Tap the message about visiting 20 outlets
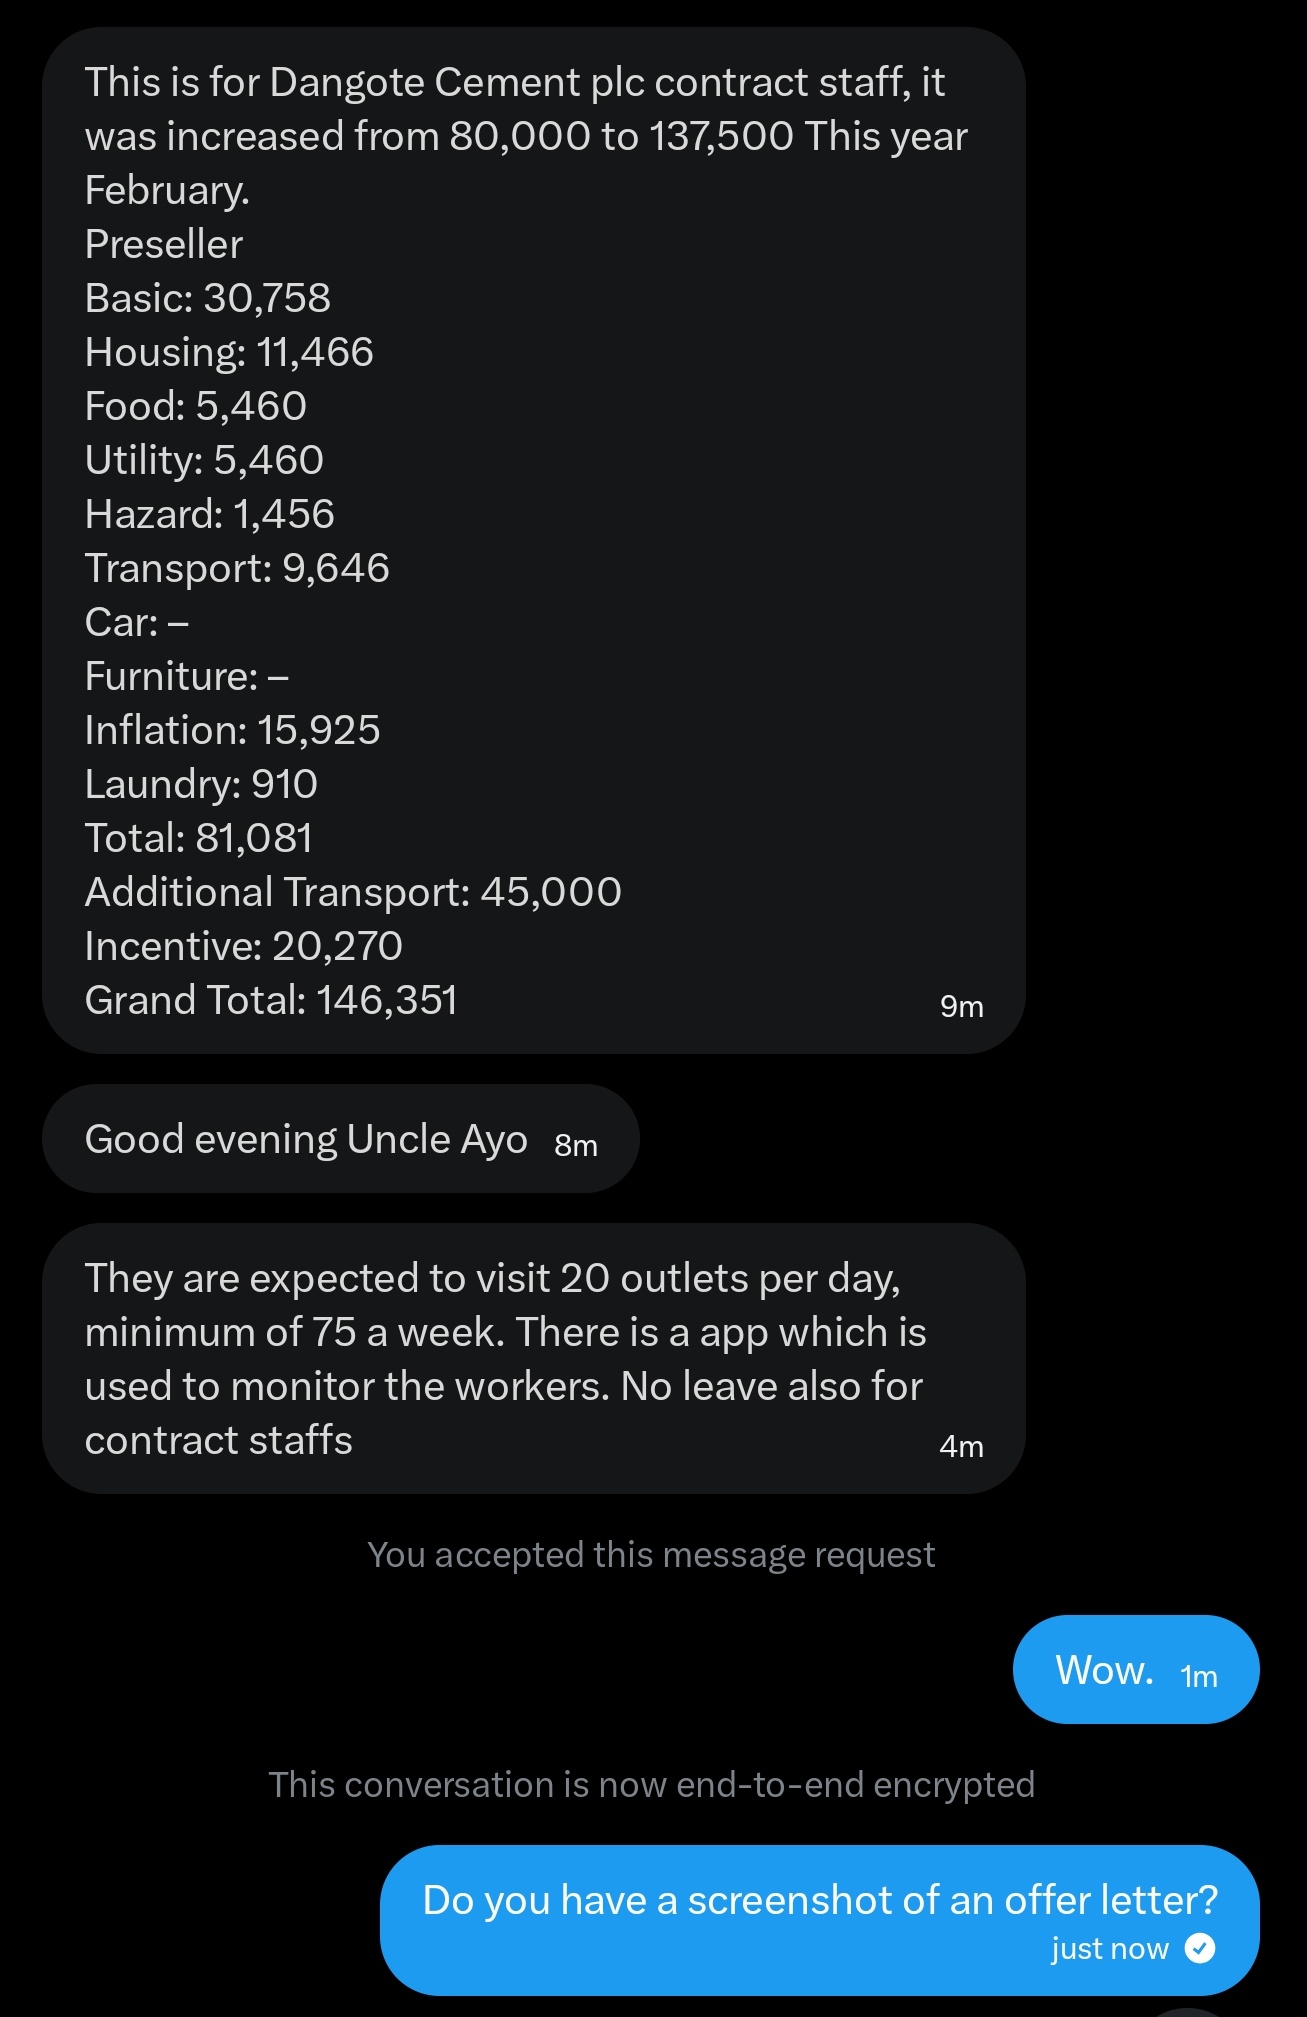Image resolution: width=1307 pixels, height=2017 pixels. pos(533,1358)
